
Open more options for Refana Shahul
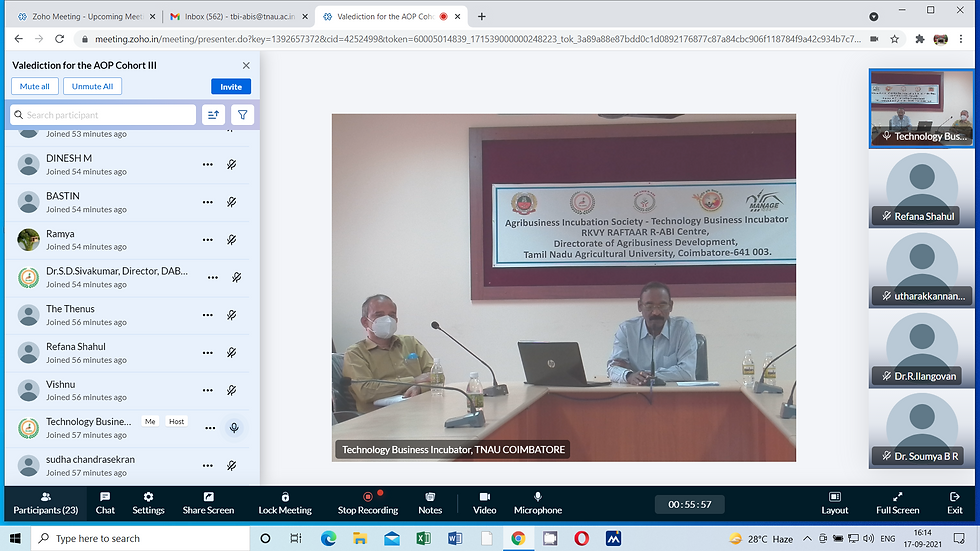tap(208, 353)
